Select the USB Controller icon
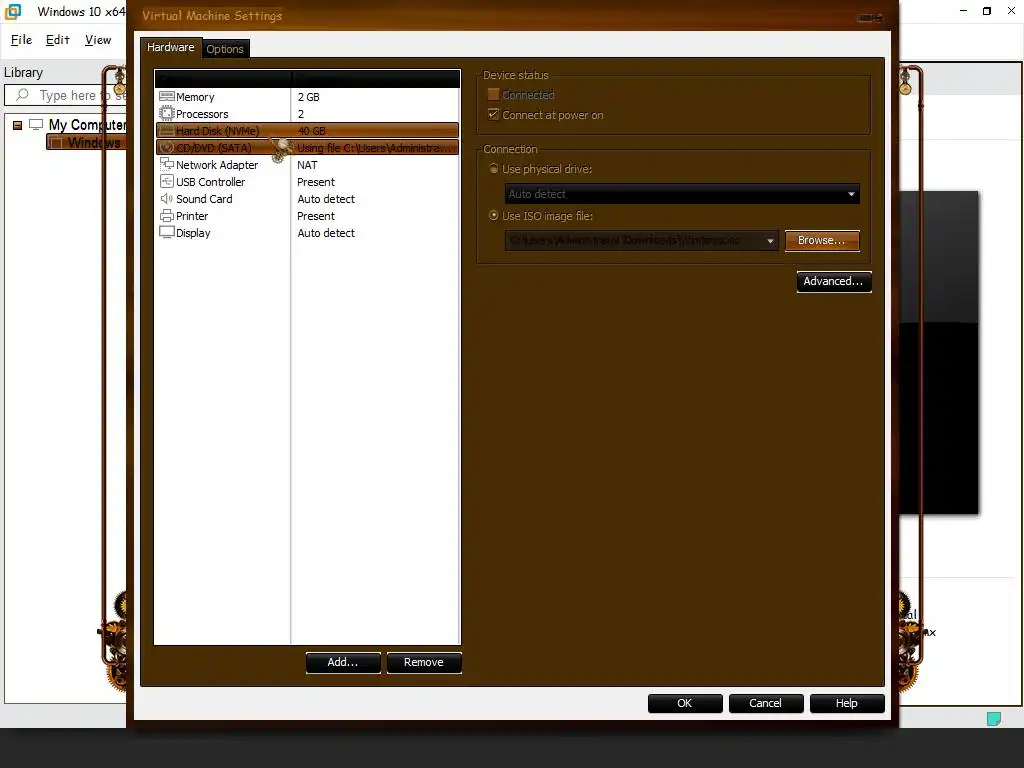Screen dimensions: 1024x768 point(167,182)
